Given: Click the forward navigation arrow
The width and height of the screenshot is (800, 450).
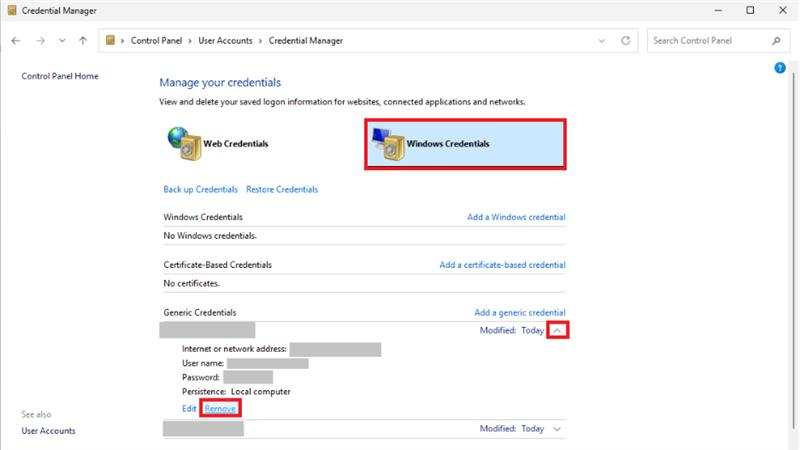Looking at the screenshot, I should [40, 41].
